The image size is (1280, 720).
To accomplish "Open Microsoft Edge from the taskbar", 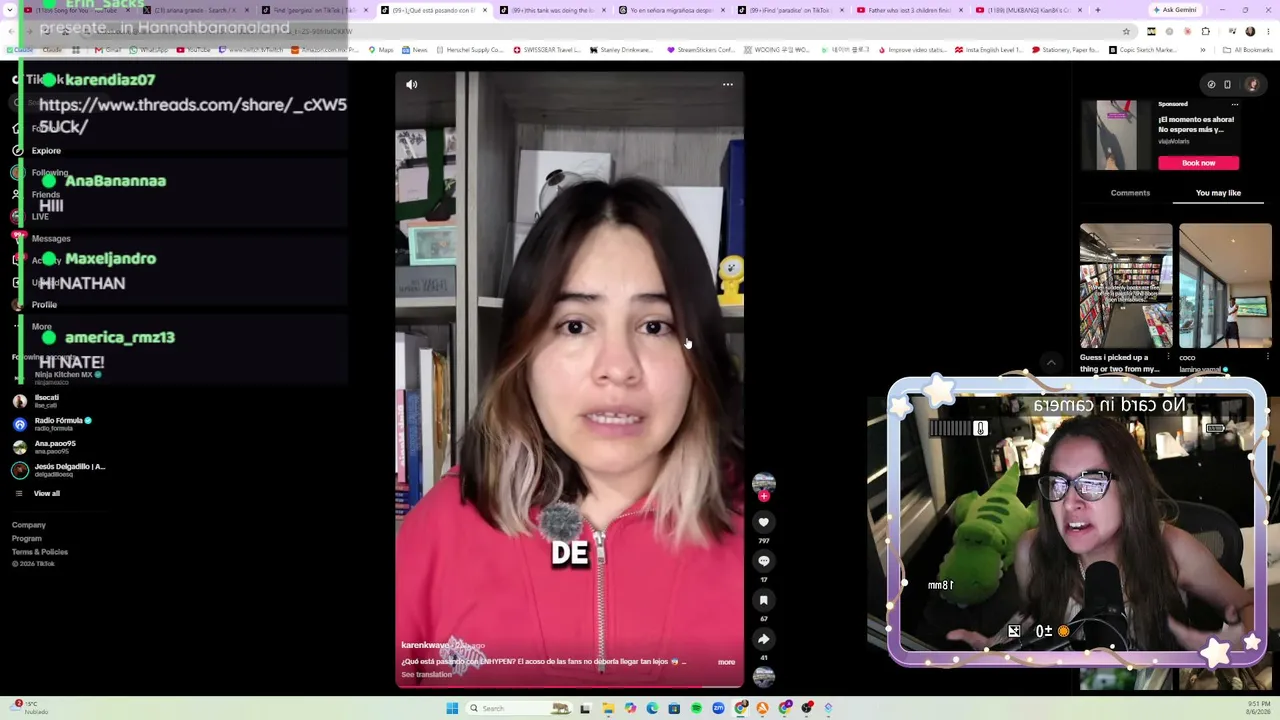I will pyautogui.click(x=652, y=709).
